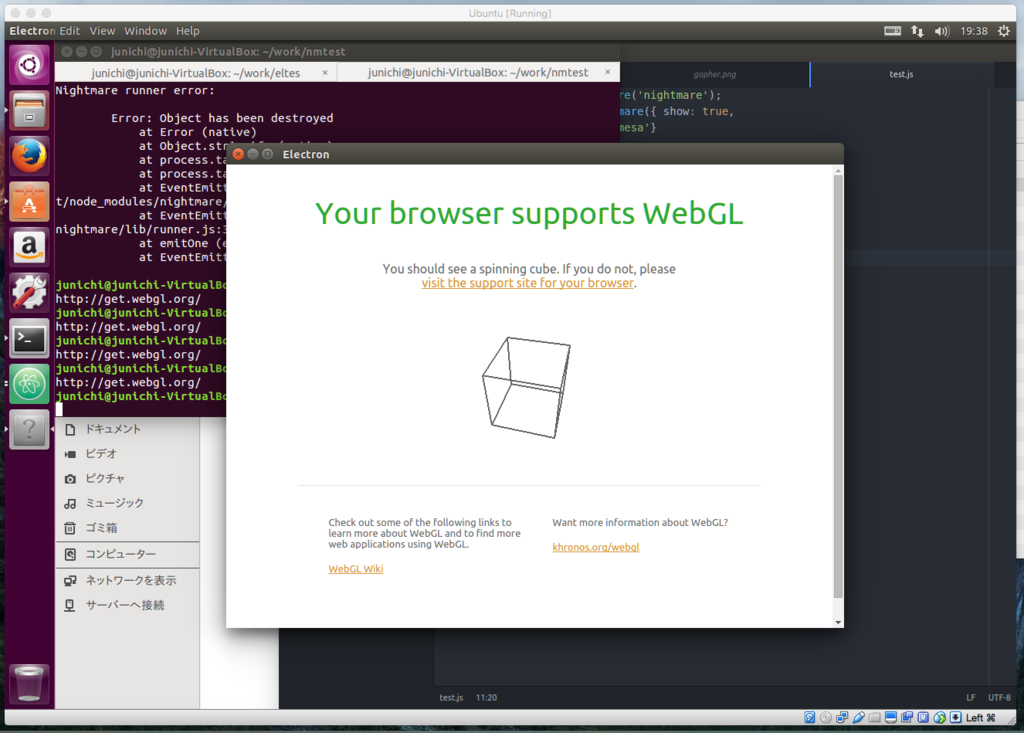Open the khronos.org/webgl link
This screenshot has height=733, width=1024.
coord(596,547)
